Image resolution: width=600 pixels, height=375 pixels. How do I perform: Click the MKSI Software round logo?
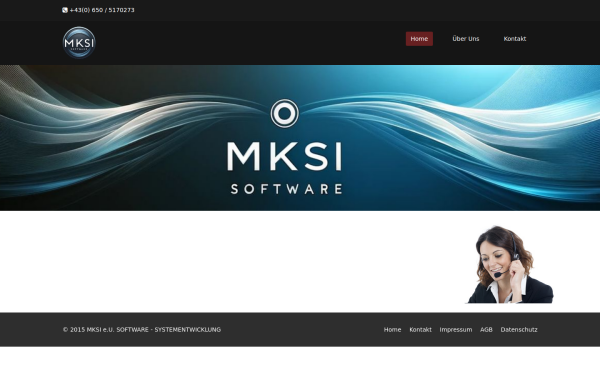(x=79, y=42)
